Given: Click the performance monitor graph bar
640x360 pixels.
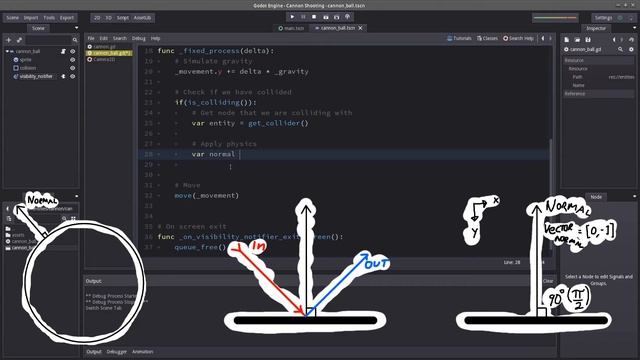Looking at the screenshot, I should point(556,18).
